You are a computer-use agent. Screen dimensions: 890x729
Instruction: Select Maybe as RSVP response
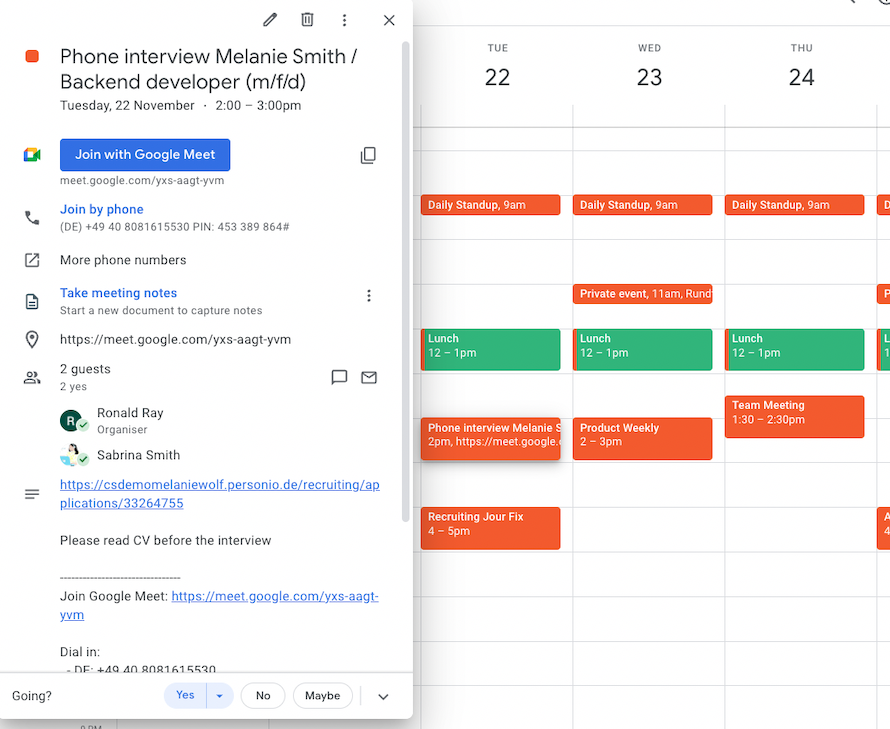pos(322,696)
